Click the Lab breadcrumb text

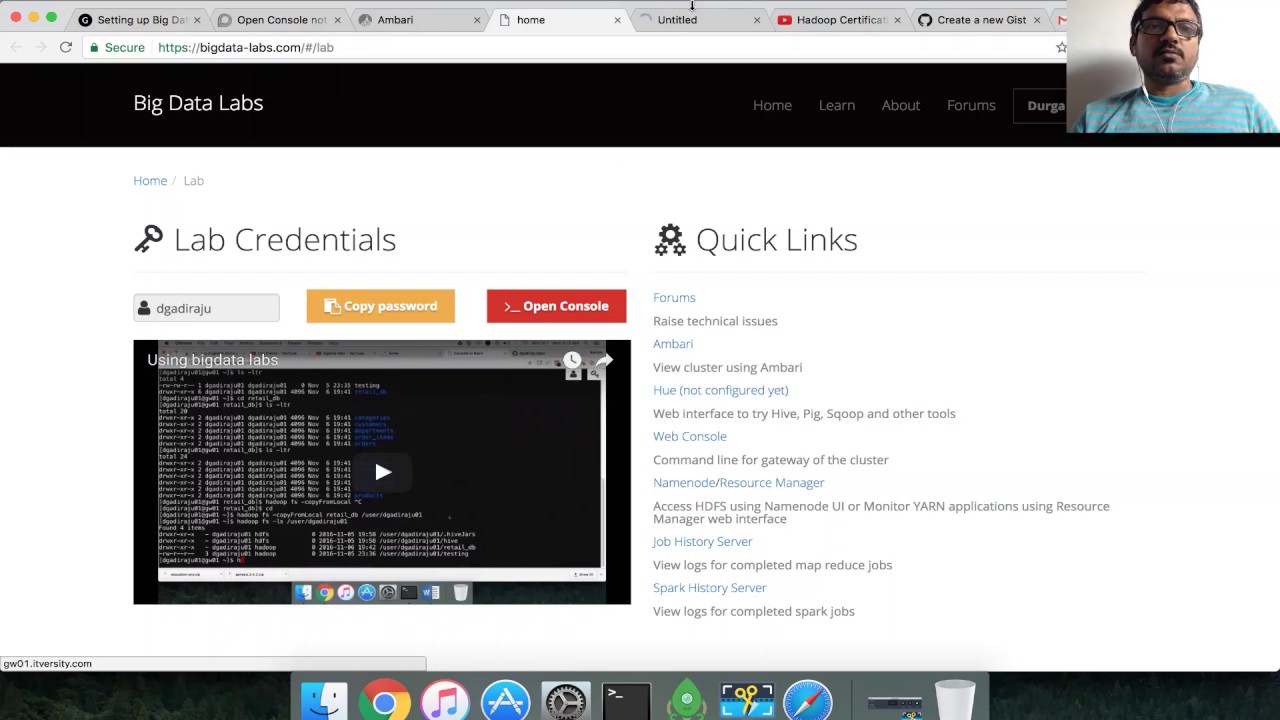click(x=194, y=181)
